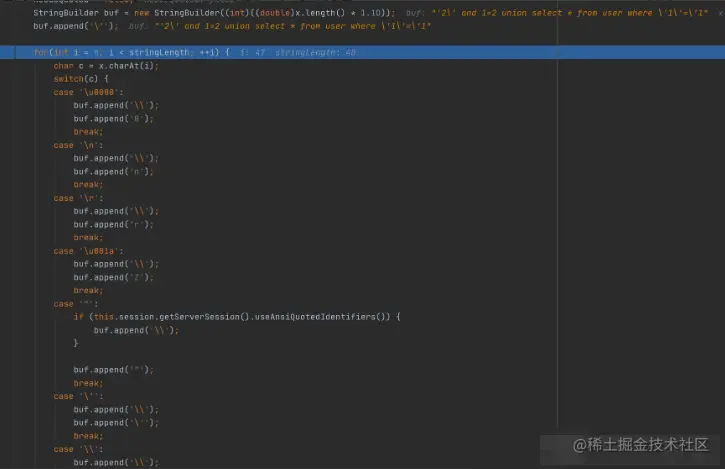Click the 'switch(c) {' statement
The height and width of the screenshot is (469, 725).
click(81, 79)
